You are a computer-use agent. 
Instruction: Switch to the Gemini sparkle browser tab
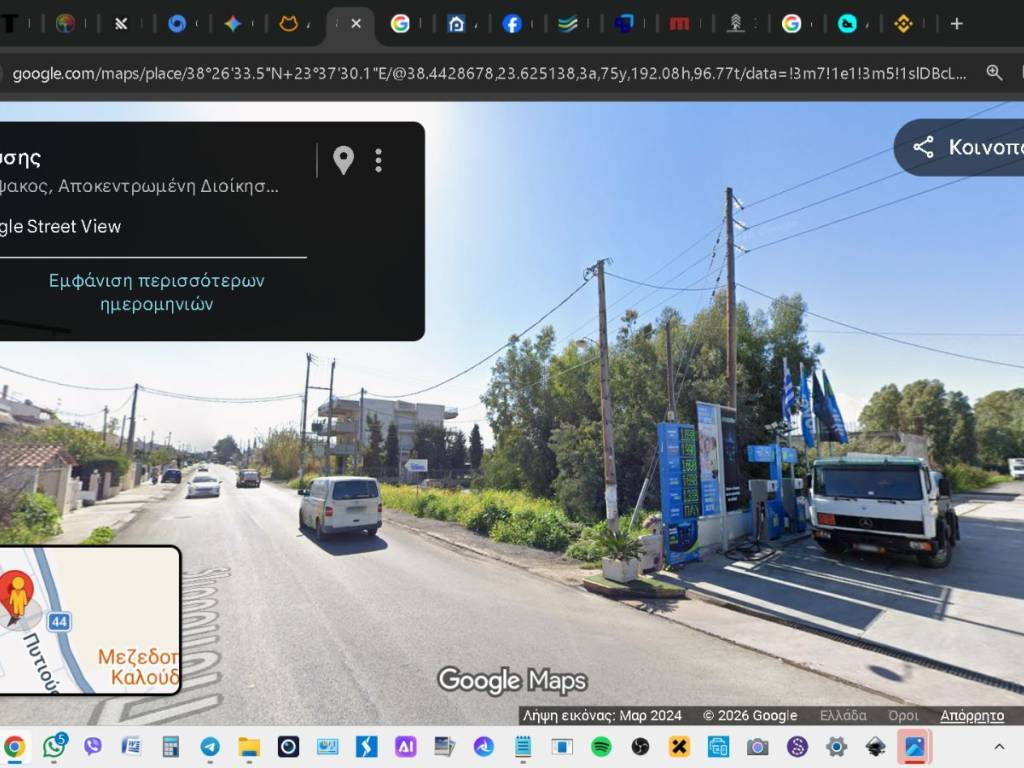point(232,24)
